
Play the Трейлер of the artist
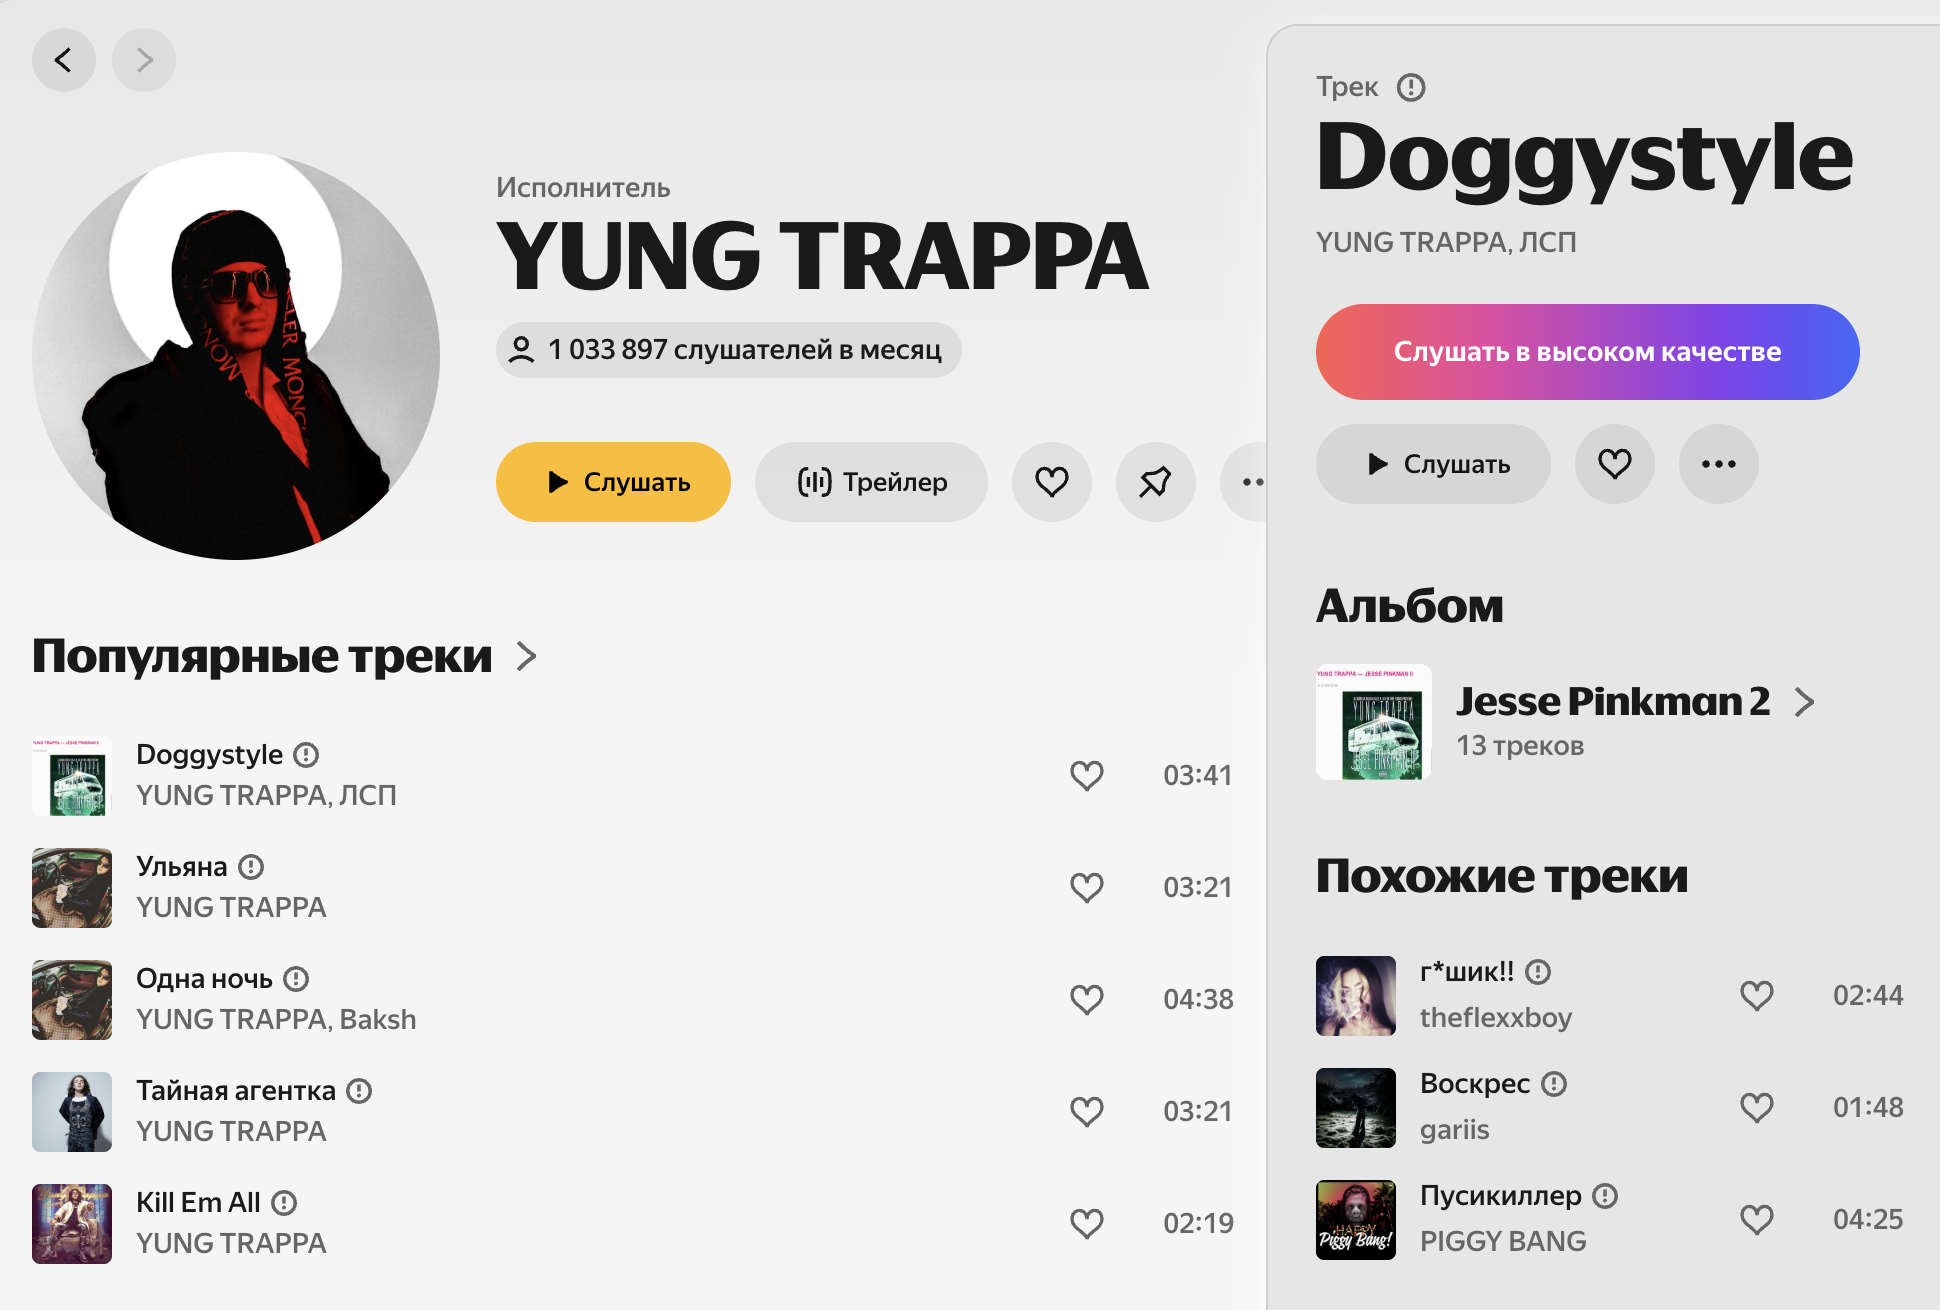(x=871, y=482)
